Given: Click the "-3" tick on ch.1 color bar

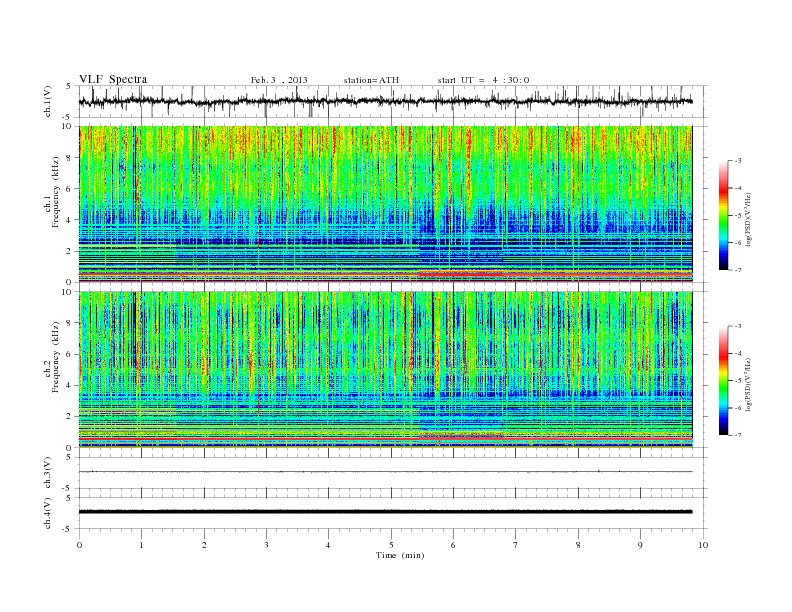Looking at the screenshot, I should click(737, 161).
